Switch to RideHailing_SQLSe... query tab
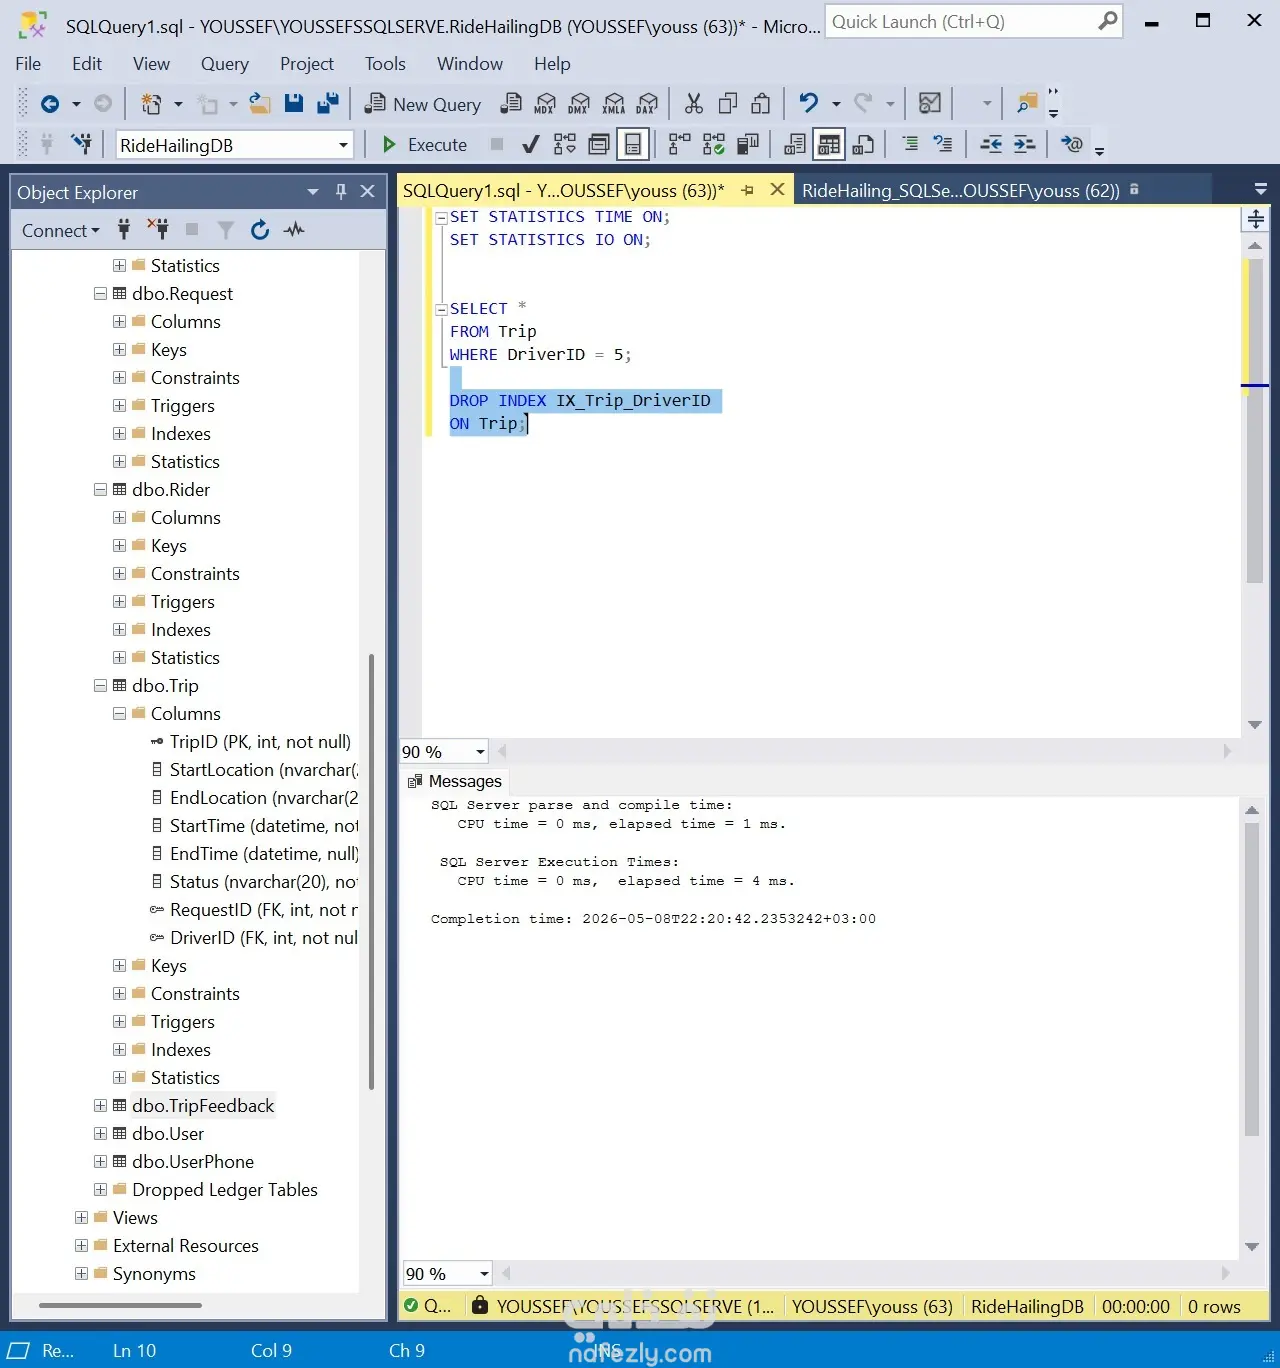 (x=960, y=190)
